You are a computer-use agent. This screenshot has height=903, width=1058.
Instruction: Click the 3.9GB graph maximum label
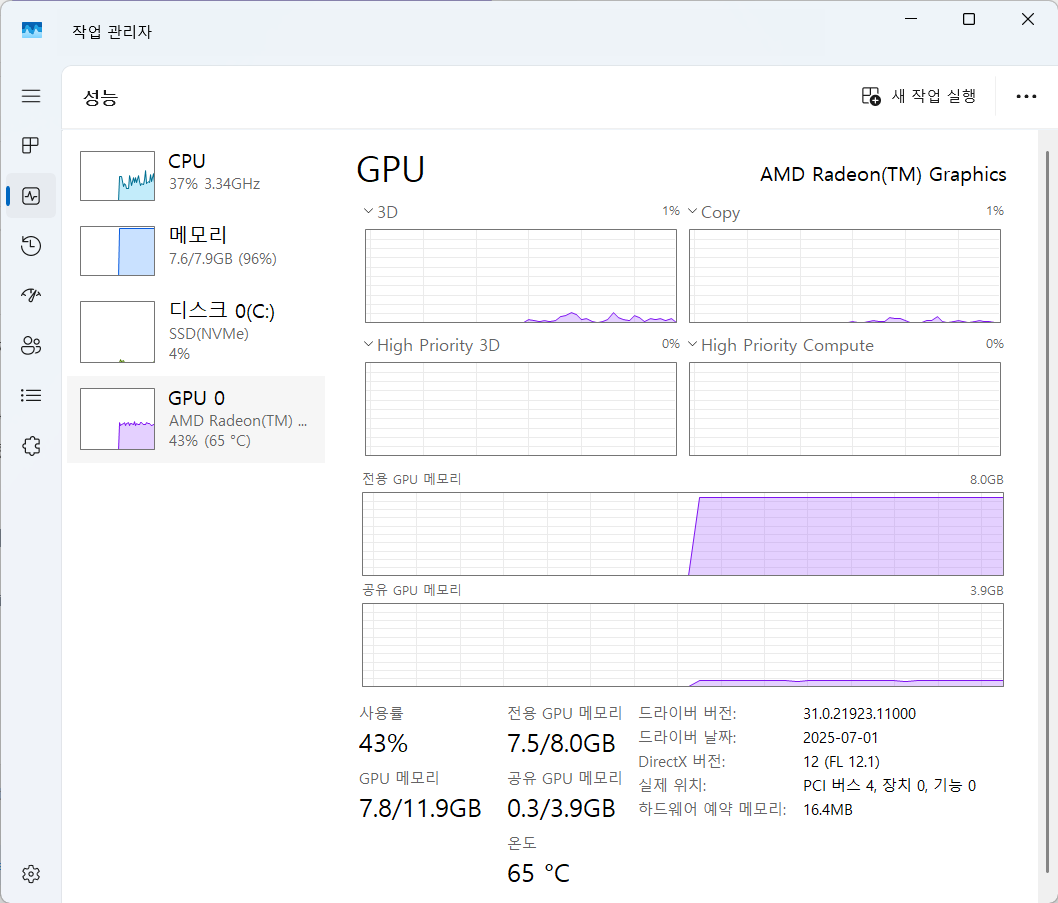986,591
